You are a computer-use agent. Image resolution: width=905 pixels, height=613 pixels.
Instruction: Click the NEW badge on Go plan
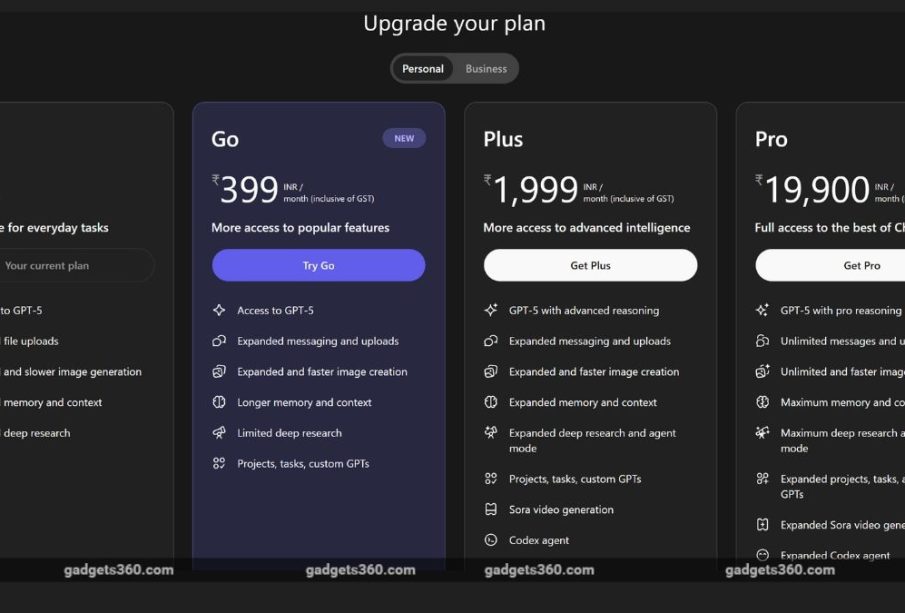point(404,139)
